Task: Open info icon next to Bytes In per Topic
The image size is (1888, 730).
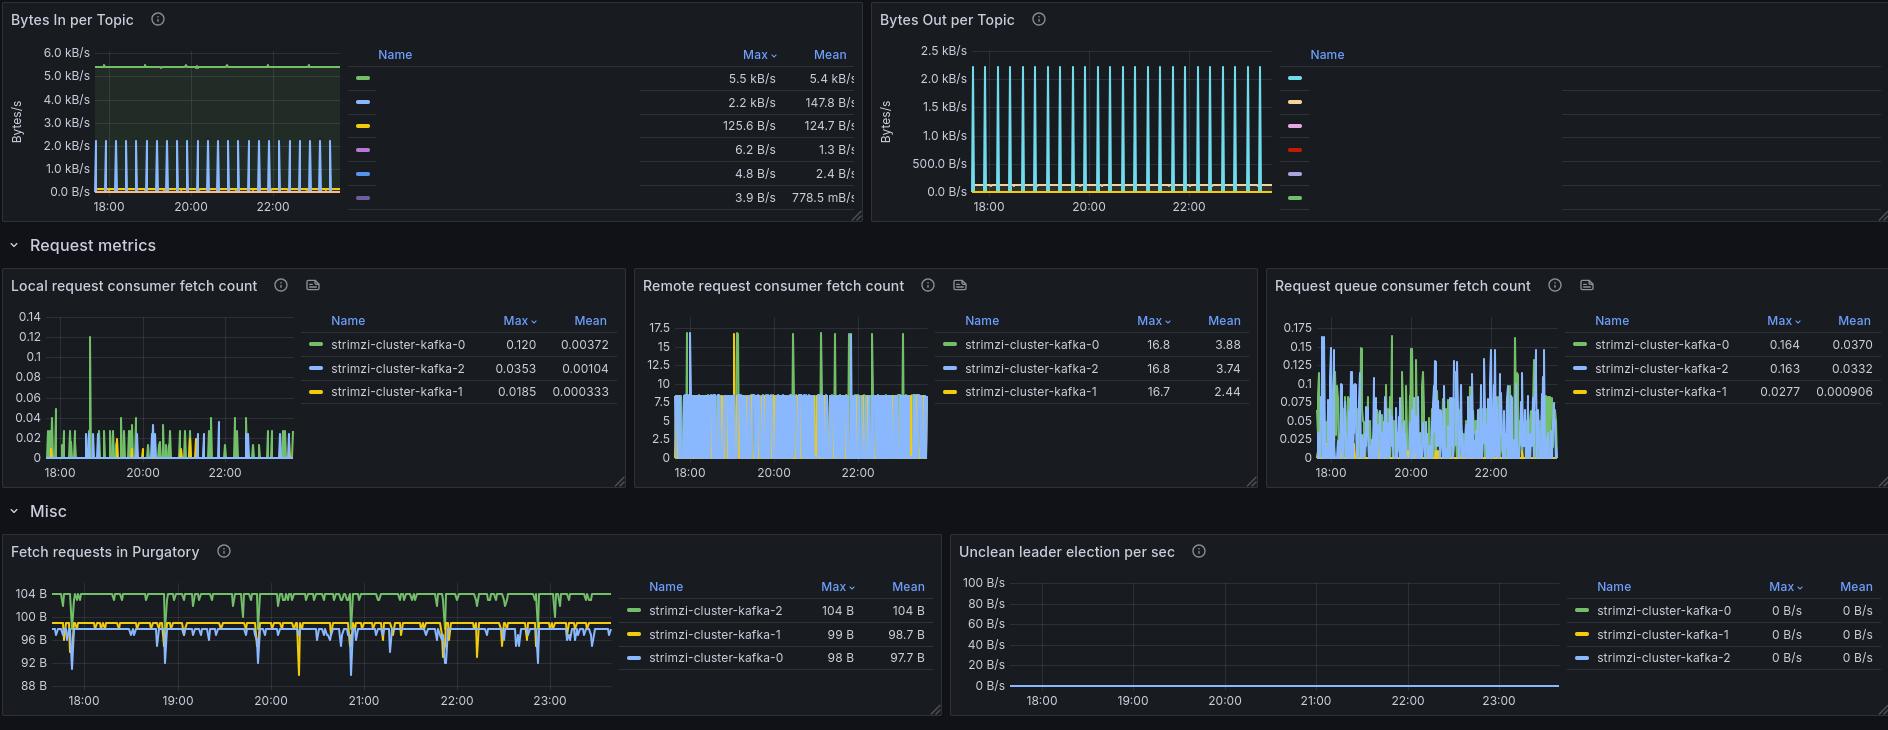Action: click(158, 19)
